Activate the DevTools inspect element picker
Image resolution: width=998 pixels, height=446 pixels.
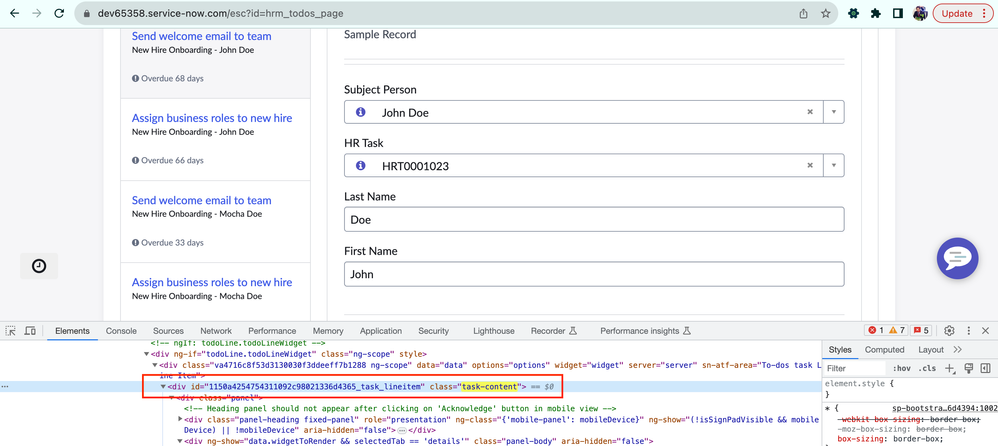(11, 331)
